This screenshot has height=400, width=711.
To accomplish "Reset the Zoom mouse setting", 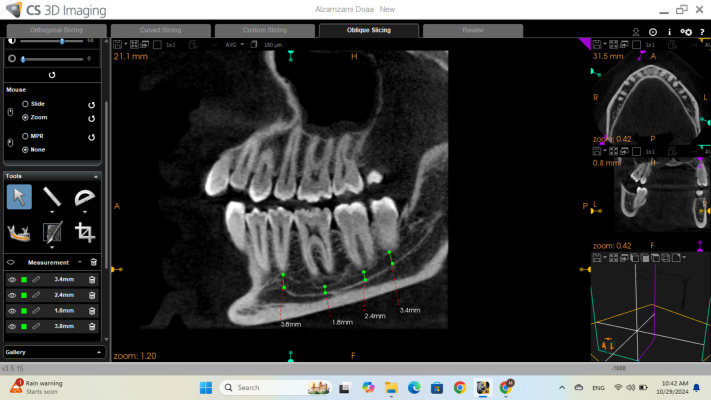I will pyautogui.click(x=92, y=118).
